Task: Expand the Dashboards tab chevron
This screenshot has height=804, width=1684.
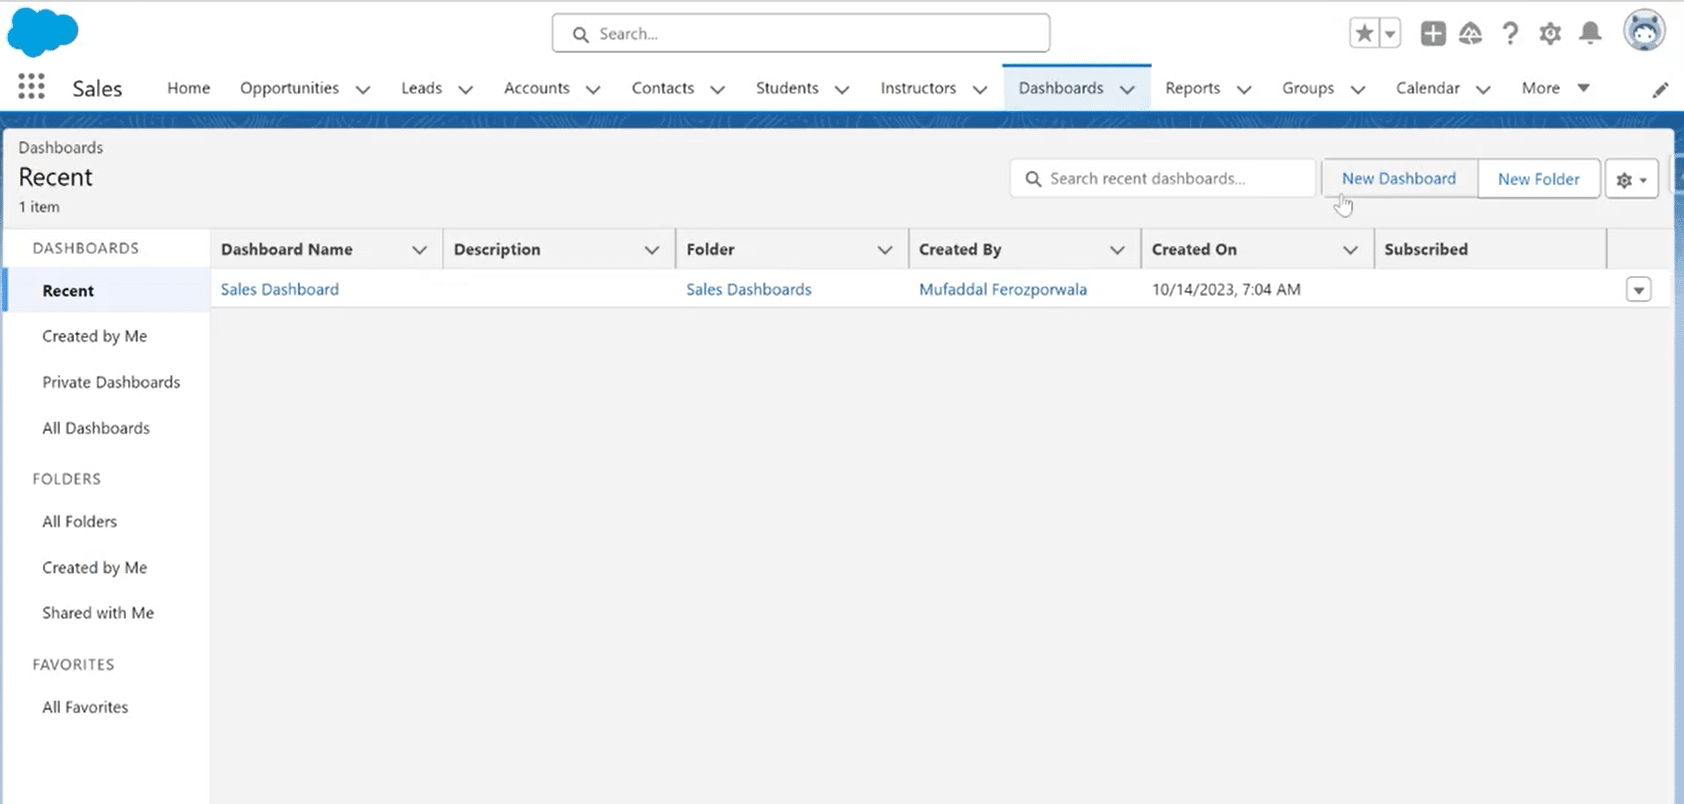Action: point(1127,89)
